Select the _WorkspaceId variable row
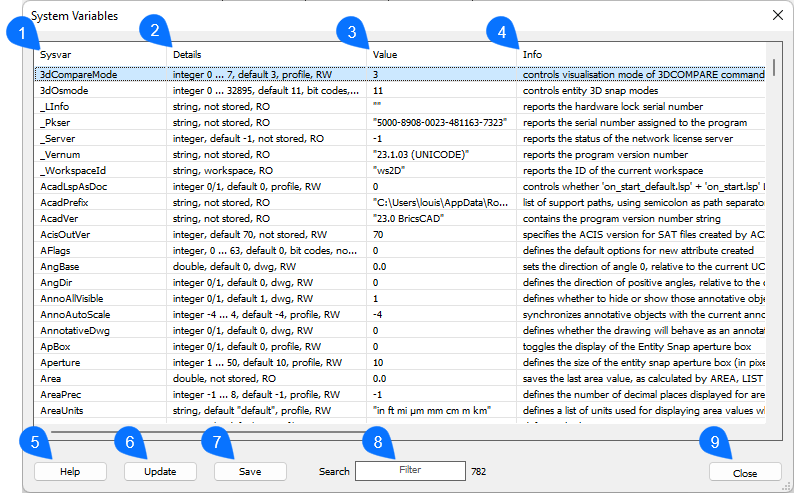Viewport: 794px width, 493px height. click(72, 171)
